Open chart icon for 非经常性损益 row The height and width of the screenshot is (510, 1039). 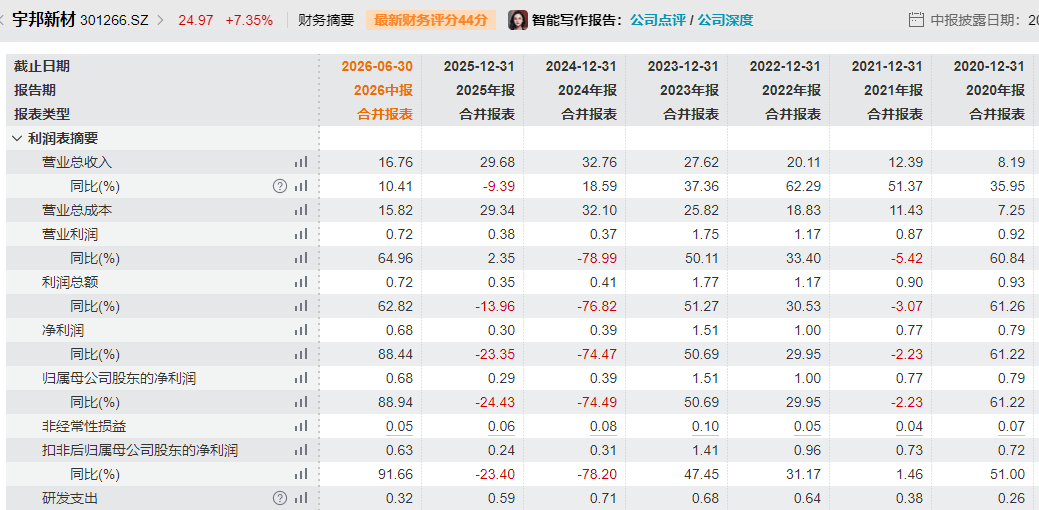tap(301, 426)
